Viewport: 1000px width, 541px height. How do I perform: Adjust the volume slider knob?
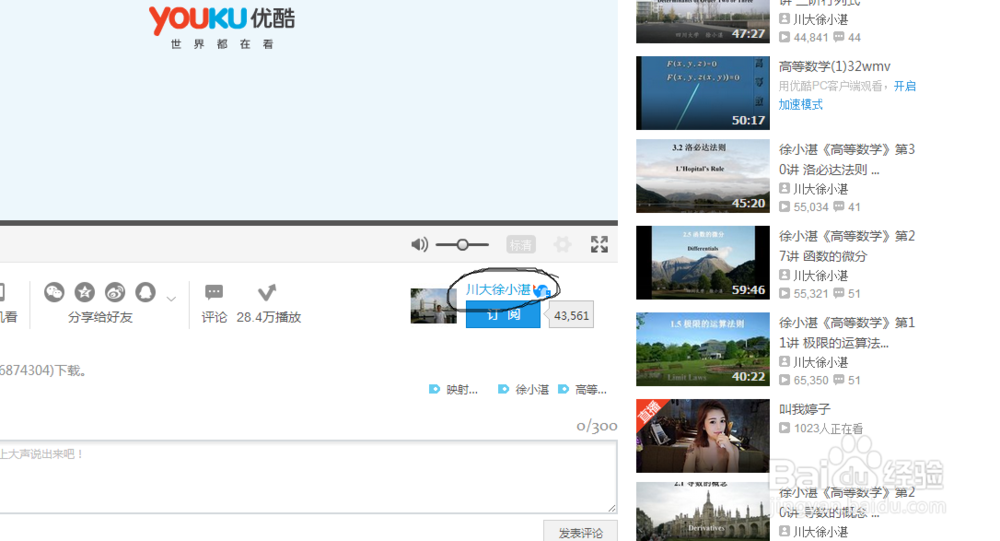(462, 244)
